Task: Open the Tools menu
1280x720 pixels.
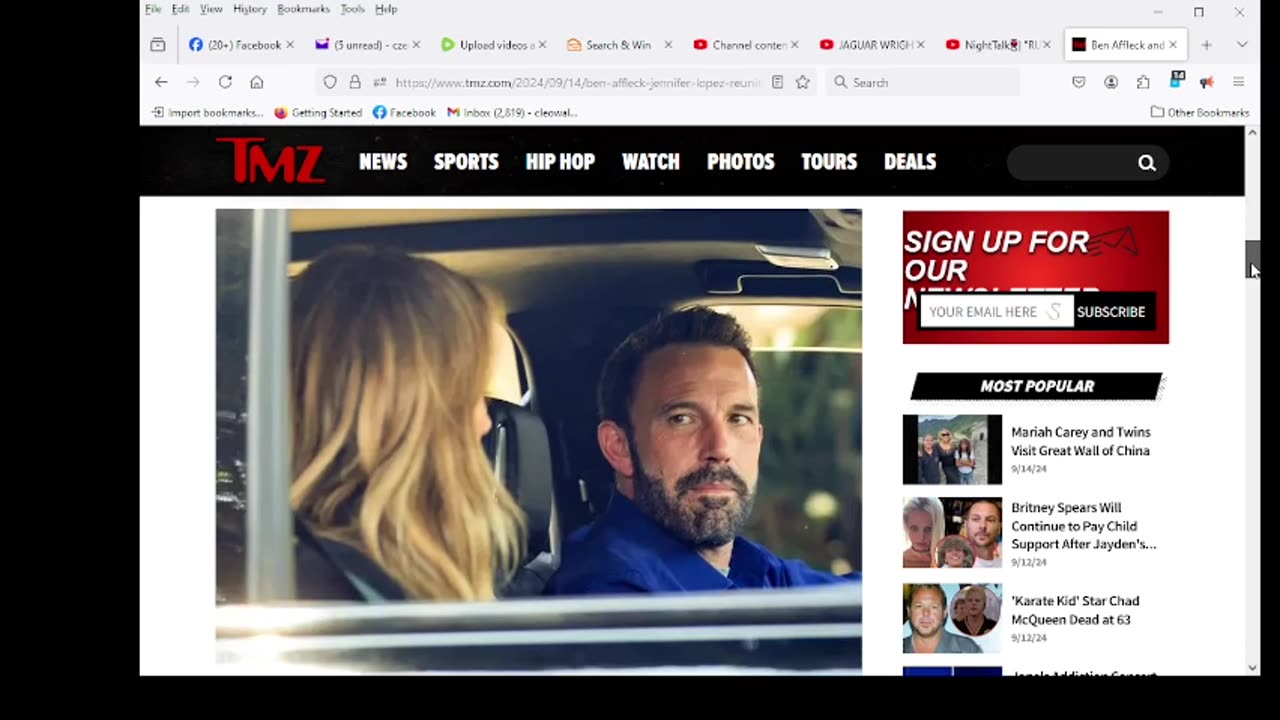Action: 352,9
